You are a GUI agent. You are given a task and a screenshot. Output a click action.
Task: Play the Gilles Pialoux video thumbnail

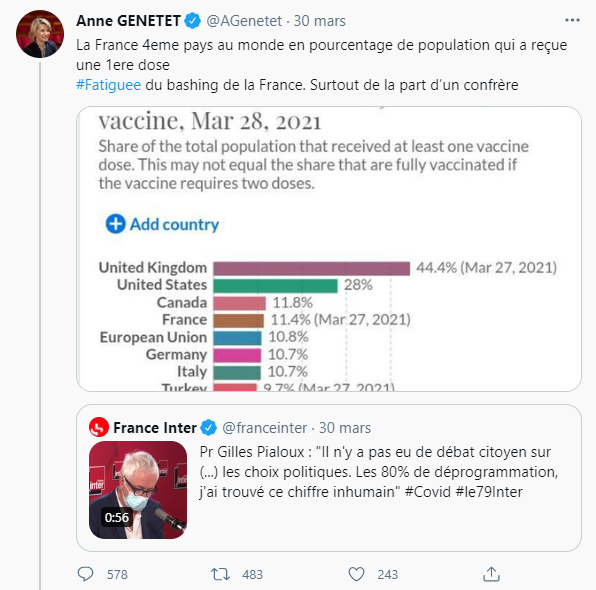tap(138, 490)
